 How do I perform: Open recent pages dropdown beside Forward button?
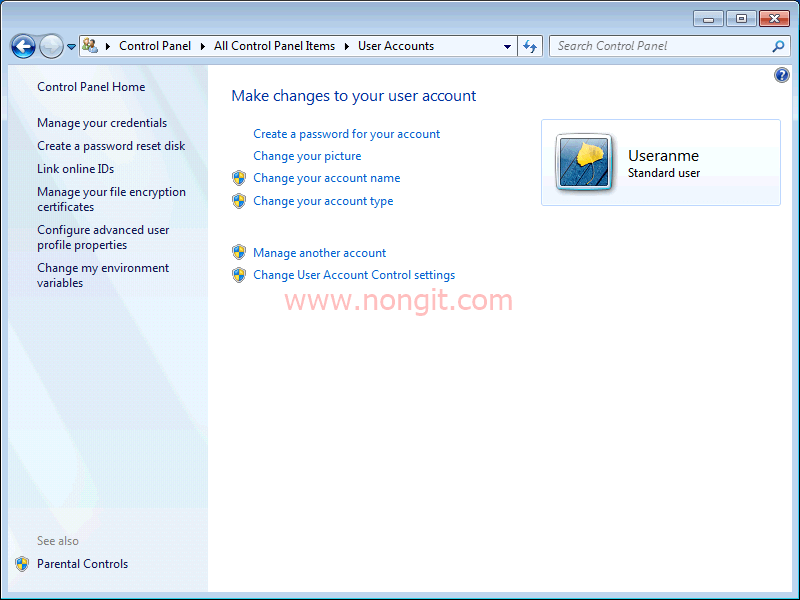pos(71,46)
